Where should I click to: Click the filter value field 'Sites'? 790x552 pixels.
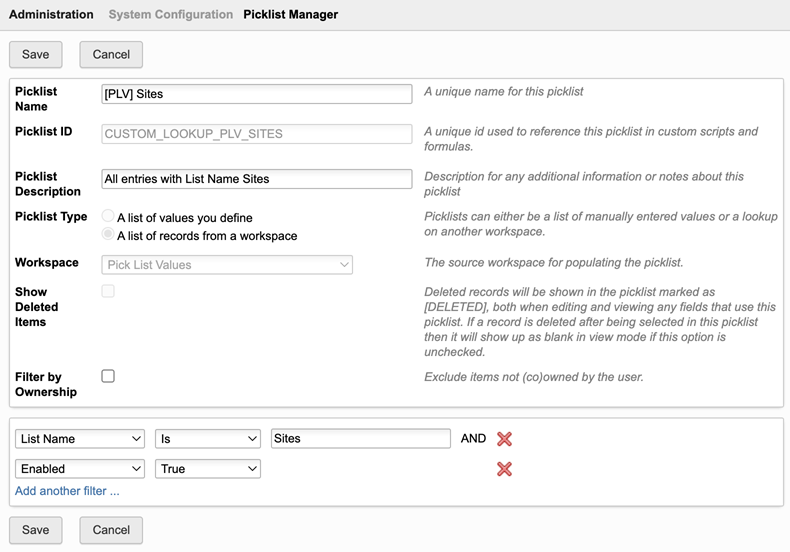[x=360, y=439]
